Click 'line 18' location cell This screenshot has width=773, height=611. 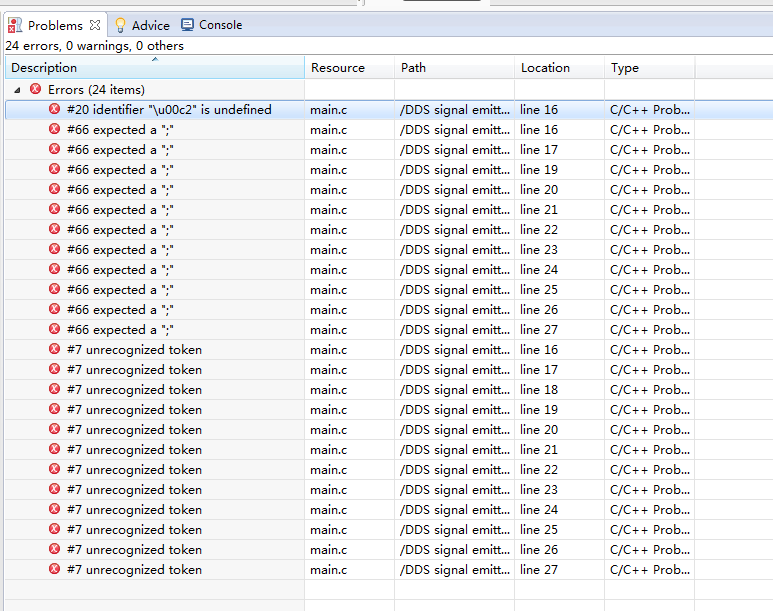[538, 390]
